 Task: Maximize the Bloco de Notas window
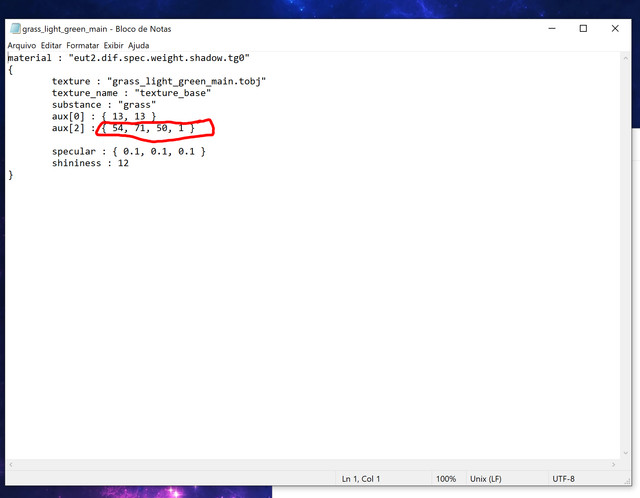tap(583, 29)
